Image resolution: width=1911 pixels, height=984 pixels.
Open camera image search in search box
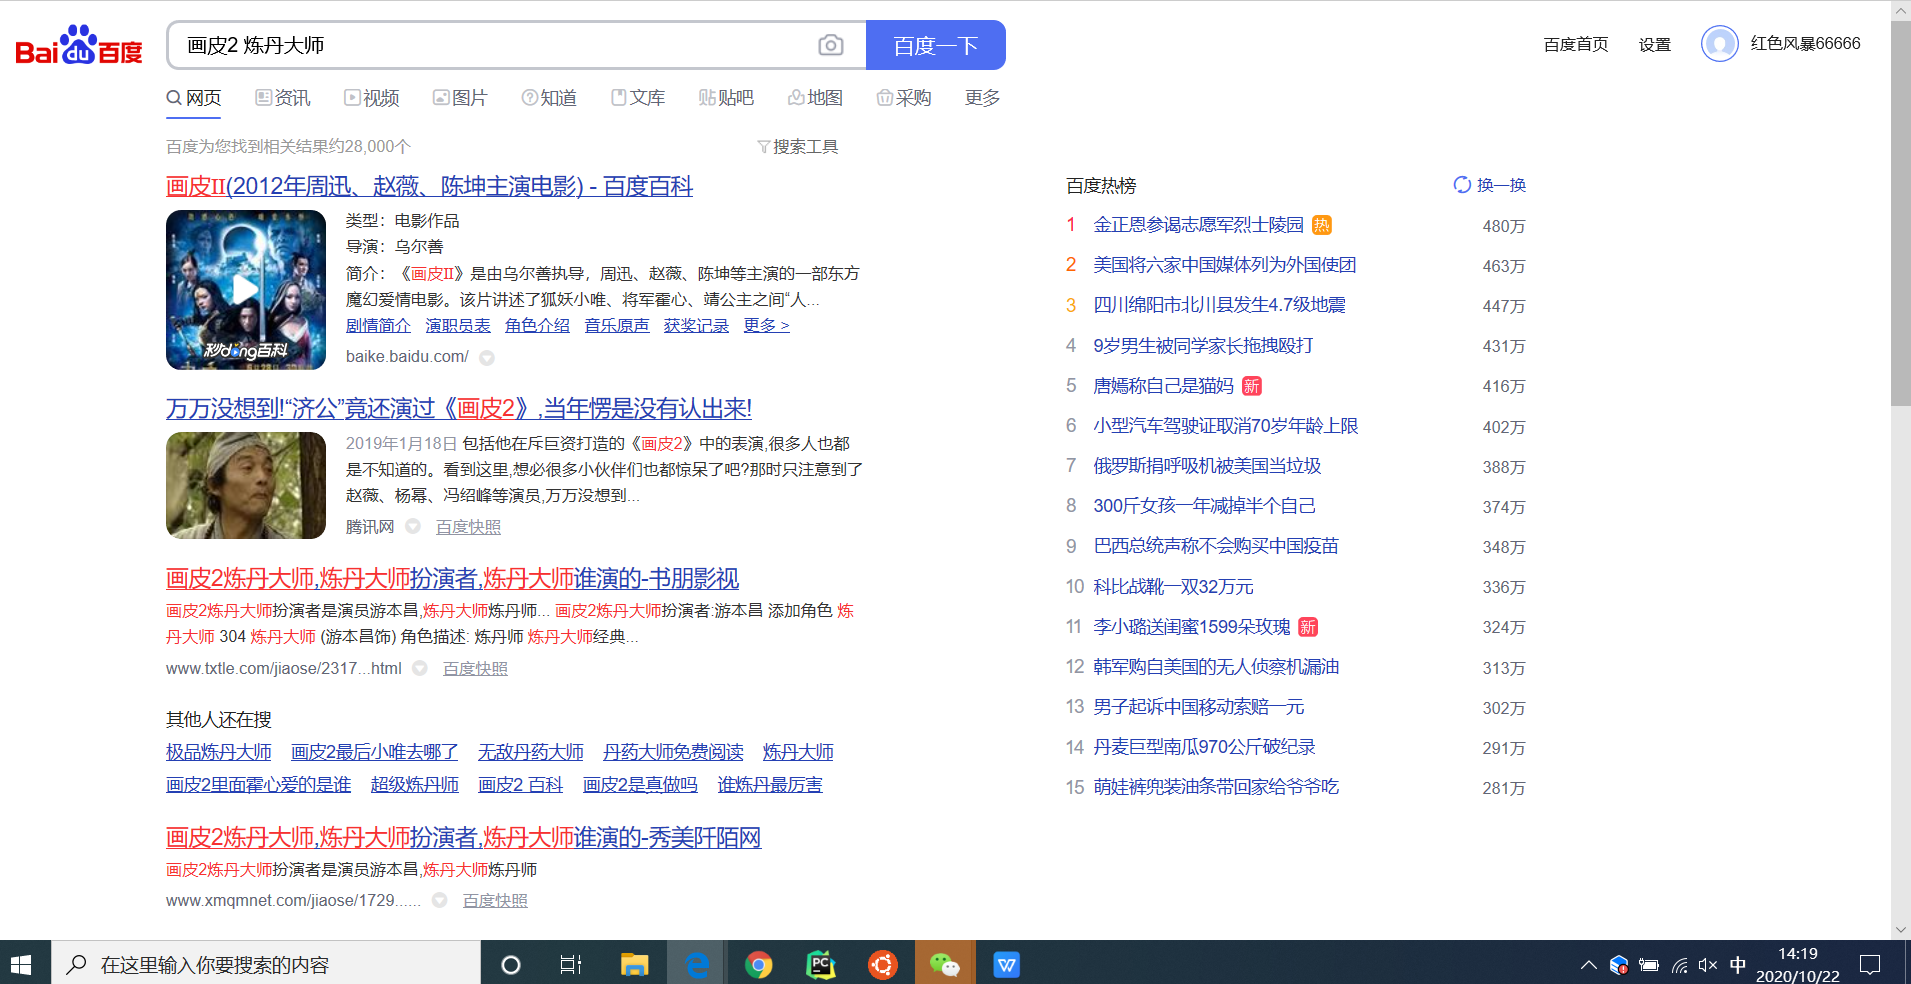click(830, 45)
